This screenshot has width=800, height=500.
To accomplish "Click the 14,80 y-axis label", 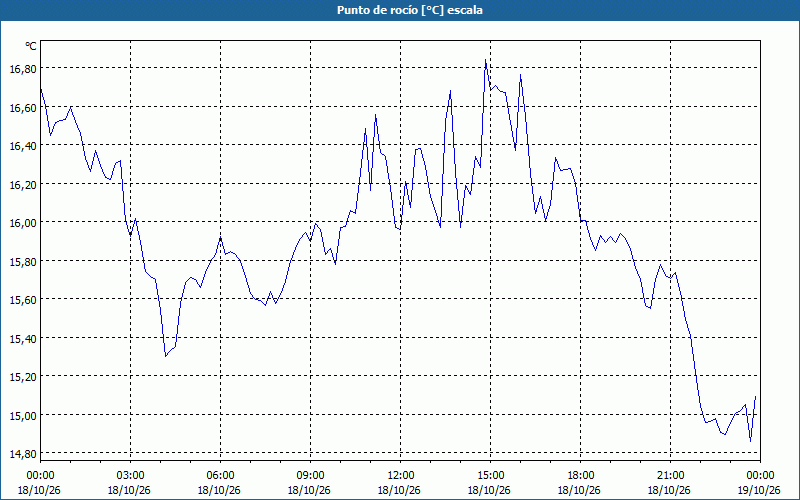I will tap(23, 454).
